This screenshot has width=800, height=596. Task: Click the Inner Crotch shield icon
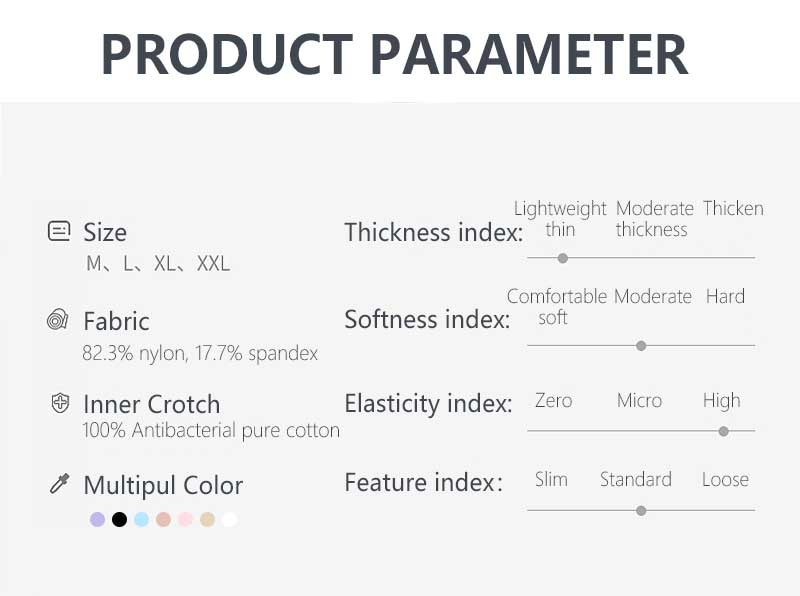pos(60,403)
